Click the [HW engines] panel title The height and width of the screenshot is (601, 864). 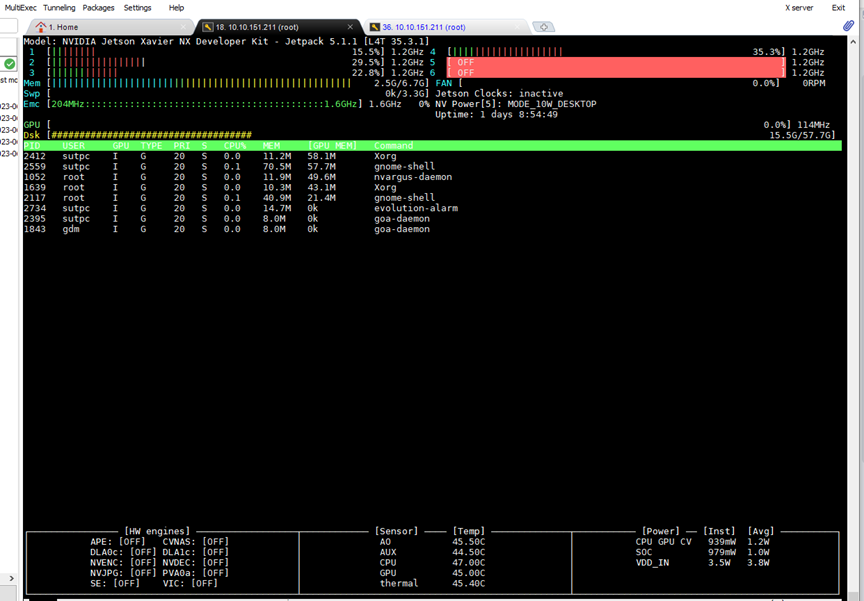tap(157, 531)
